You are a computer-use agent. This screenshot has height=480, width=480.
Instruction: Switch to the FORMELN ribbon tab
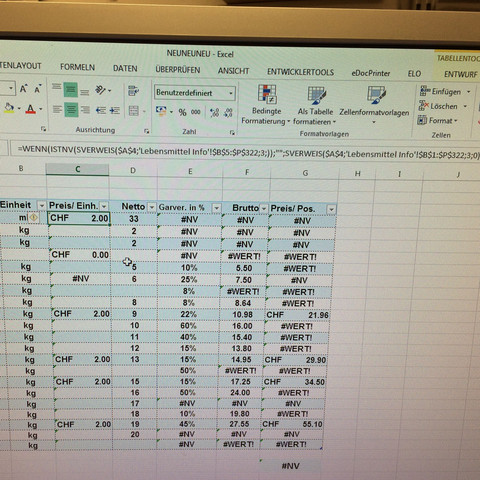(77, 67)
